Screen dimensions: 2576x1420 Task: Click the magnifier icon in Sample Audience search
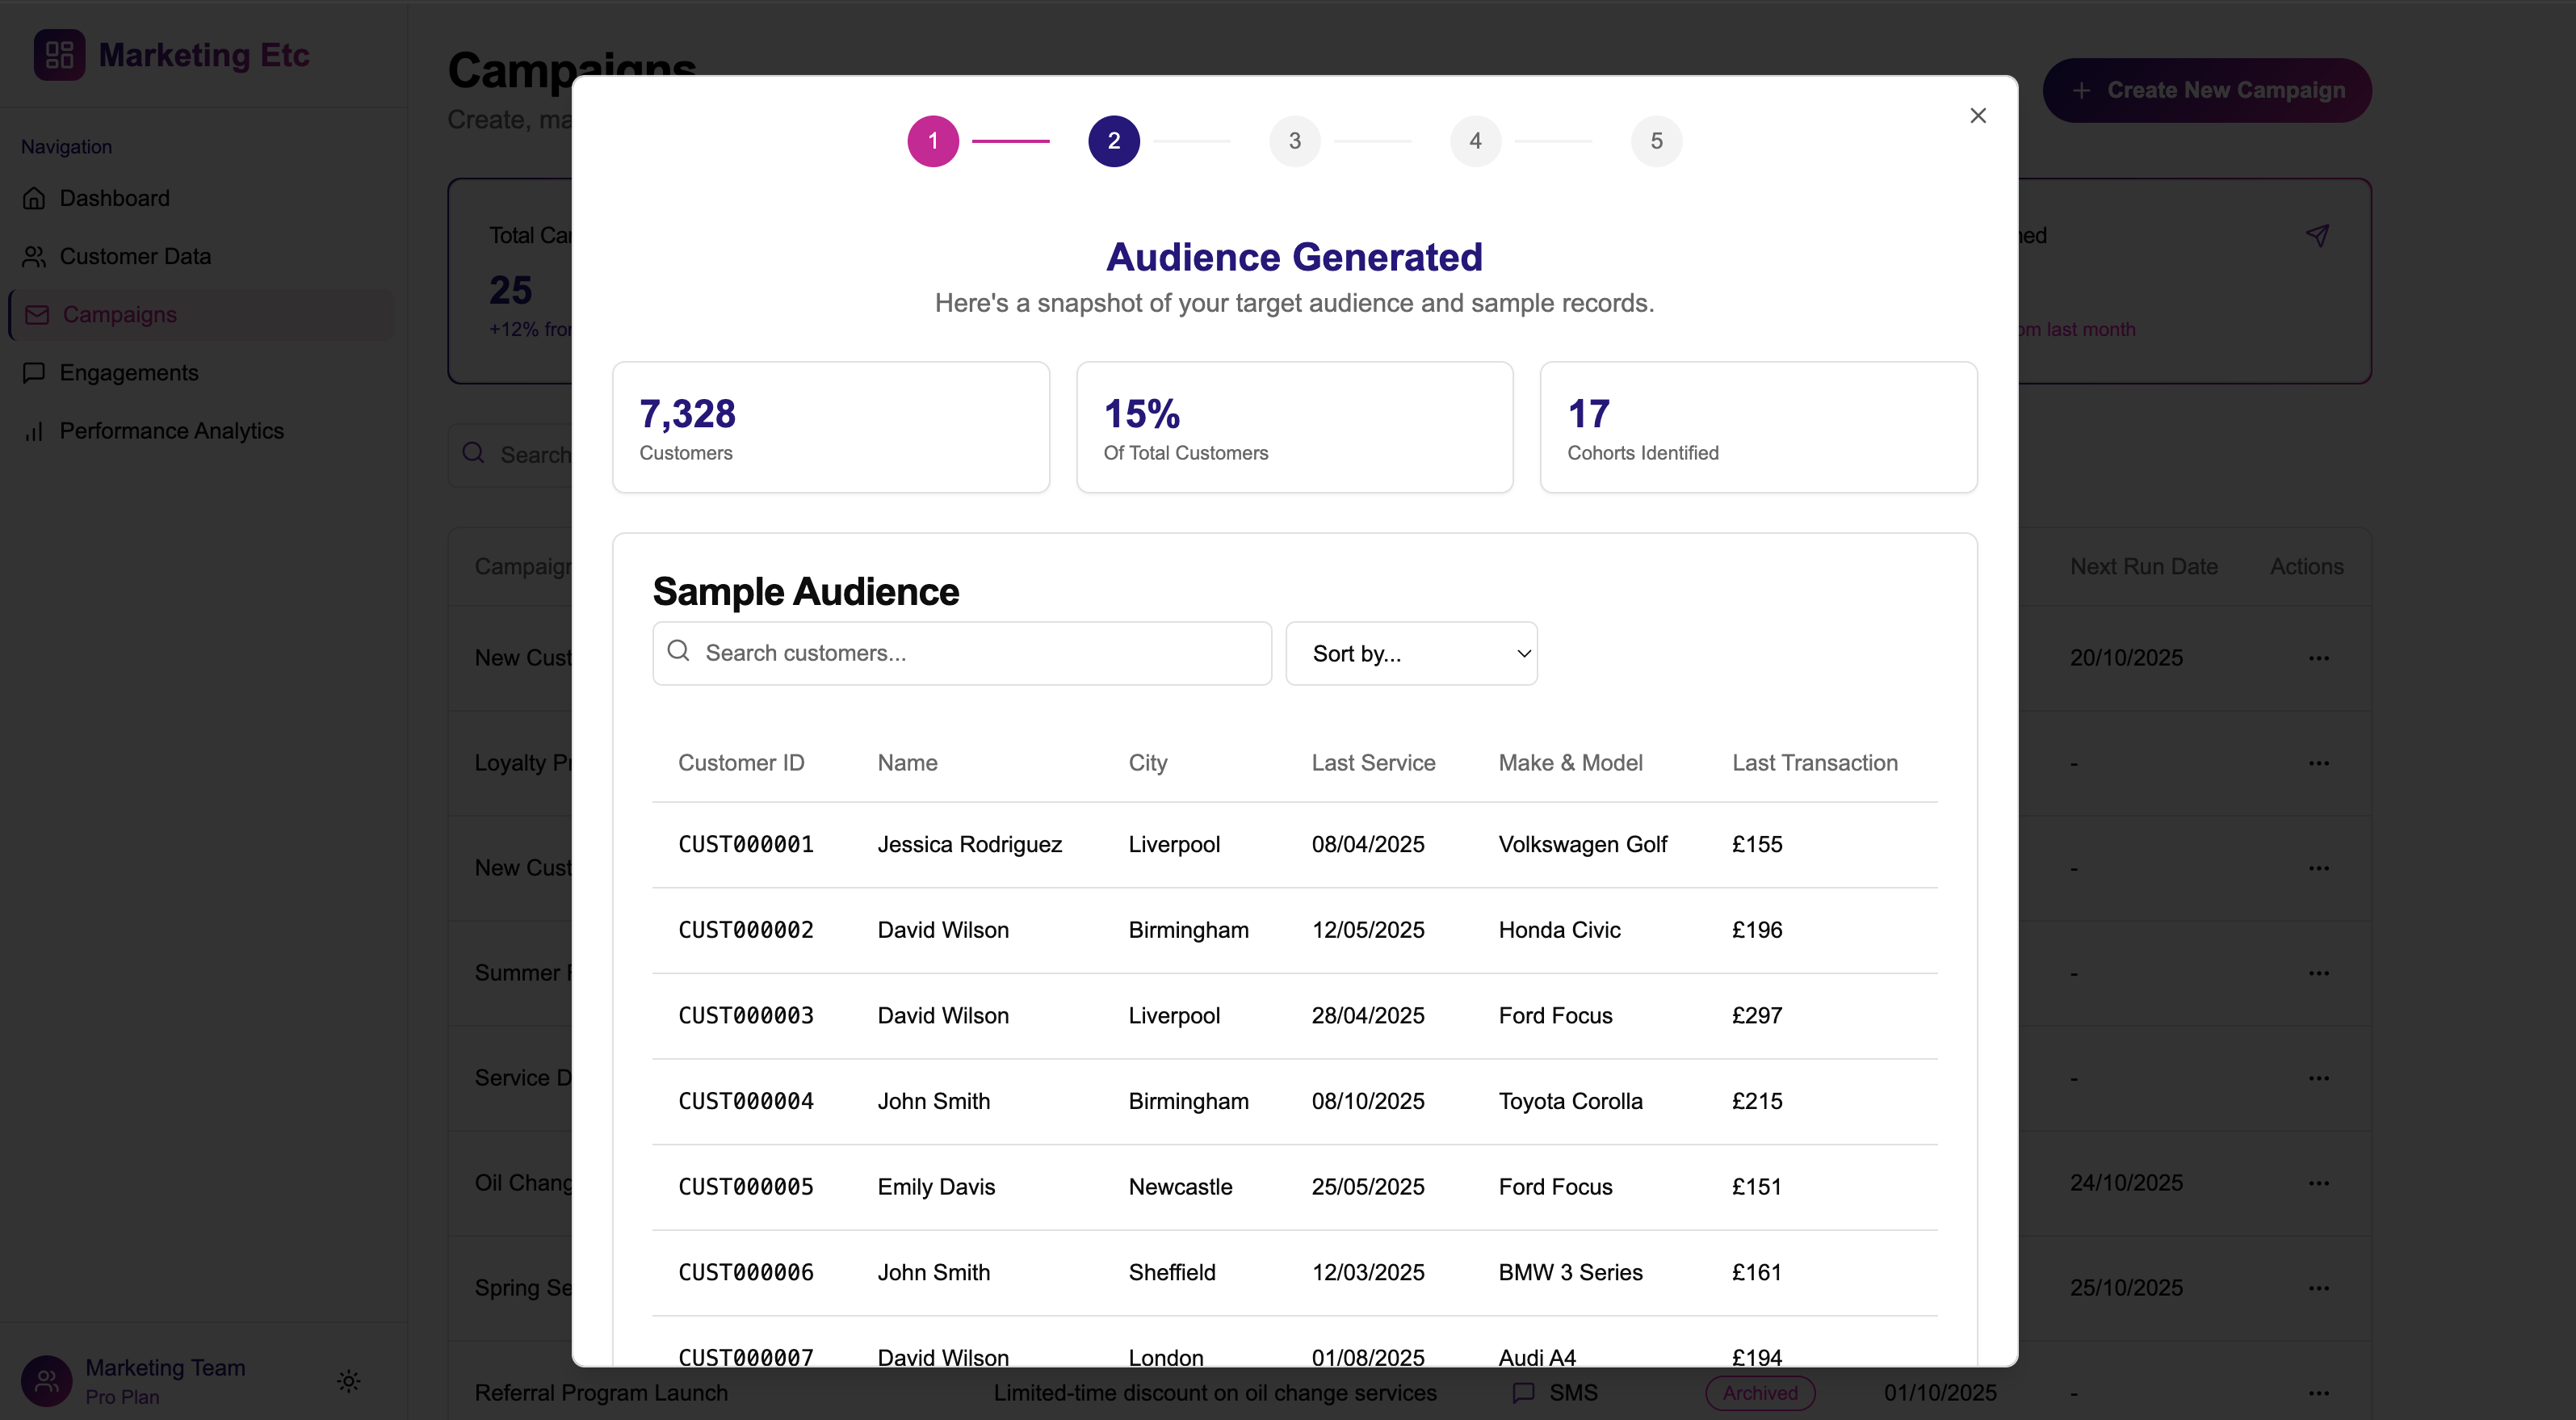pyautogui.click(x=678, y=652)
